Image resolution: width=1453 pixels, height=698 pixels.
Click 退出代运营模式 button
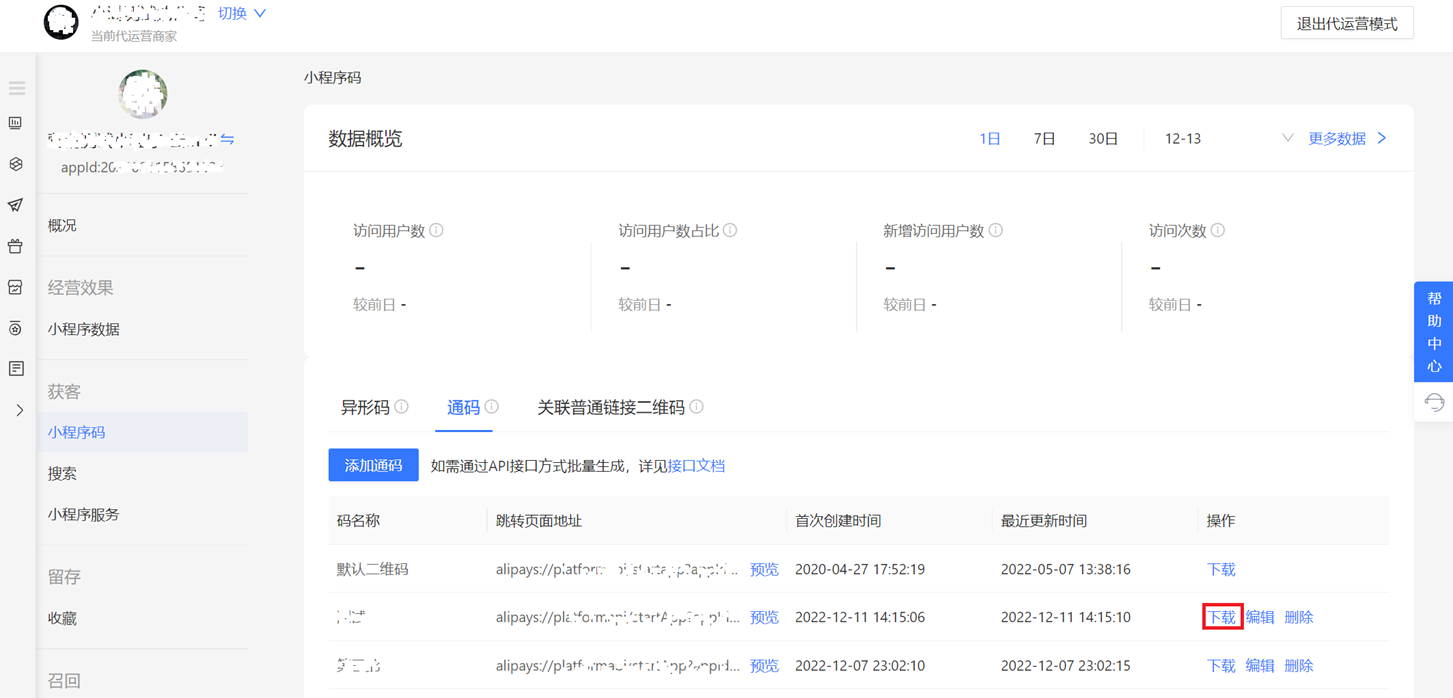click(x=1346, y=23)
